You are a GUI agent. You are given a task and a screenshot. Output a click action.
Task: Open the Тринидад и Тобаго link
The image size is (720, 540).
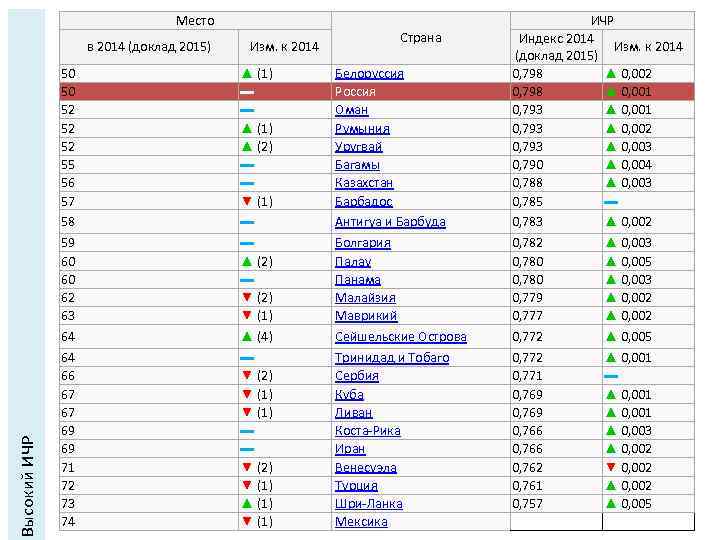pyautogui.click(x=392, y=358)
